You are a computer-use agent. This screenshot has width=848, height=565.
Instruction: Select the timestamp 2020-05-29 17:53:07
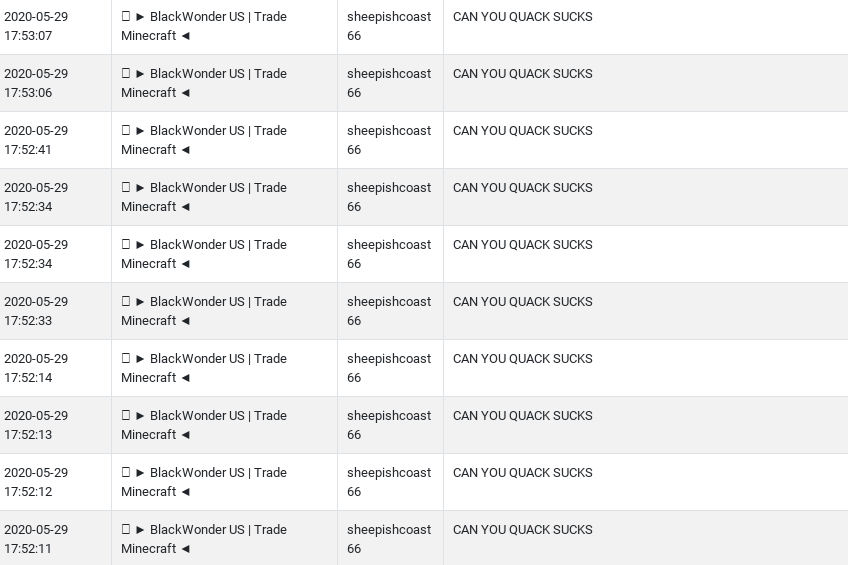pyautogui.click(x=36, y=26)
